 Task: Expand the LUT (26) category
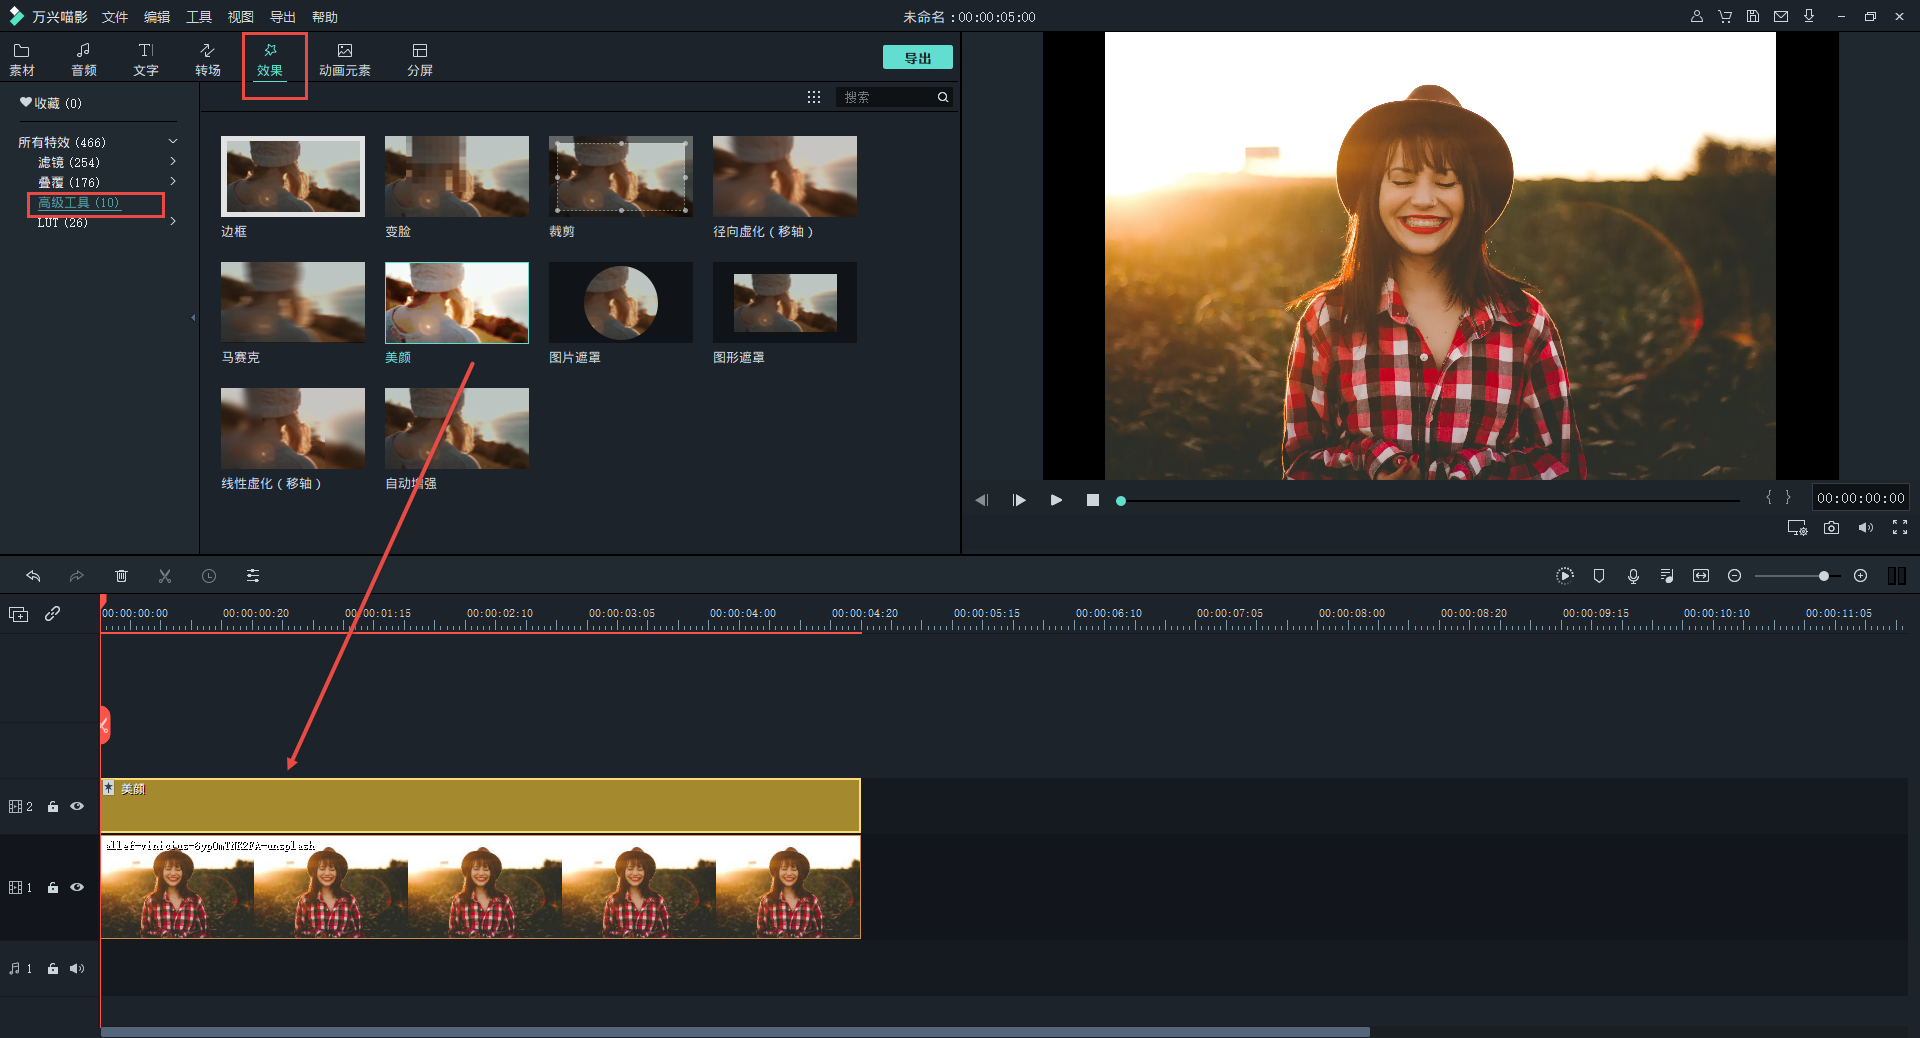click(173, 222)
